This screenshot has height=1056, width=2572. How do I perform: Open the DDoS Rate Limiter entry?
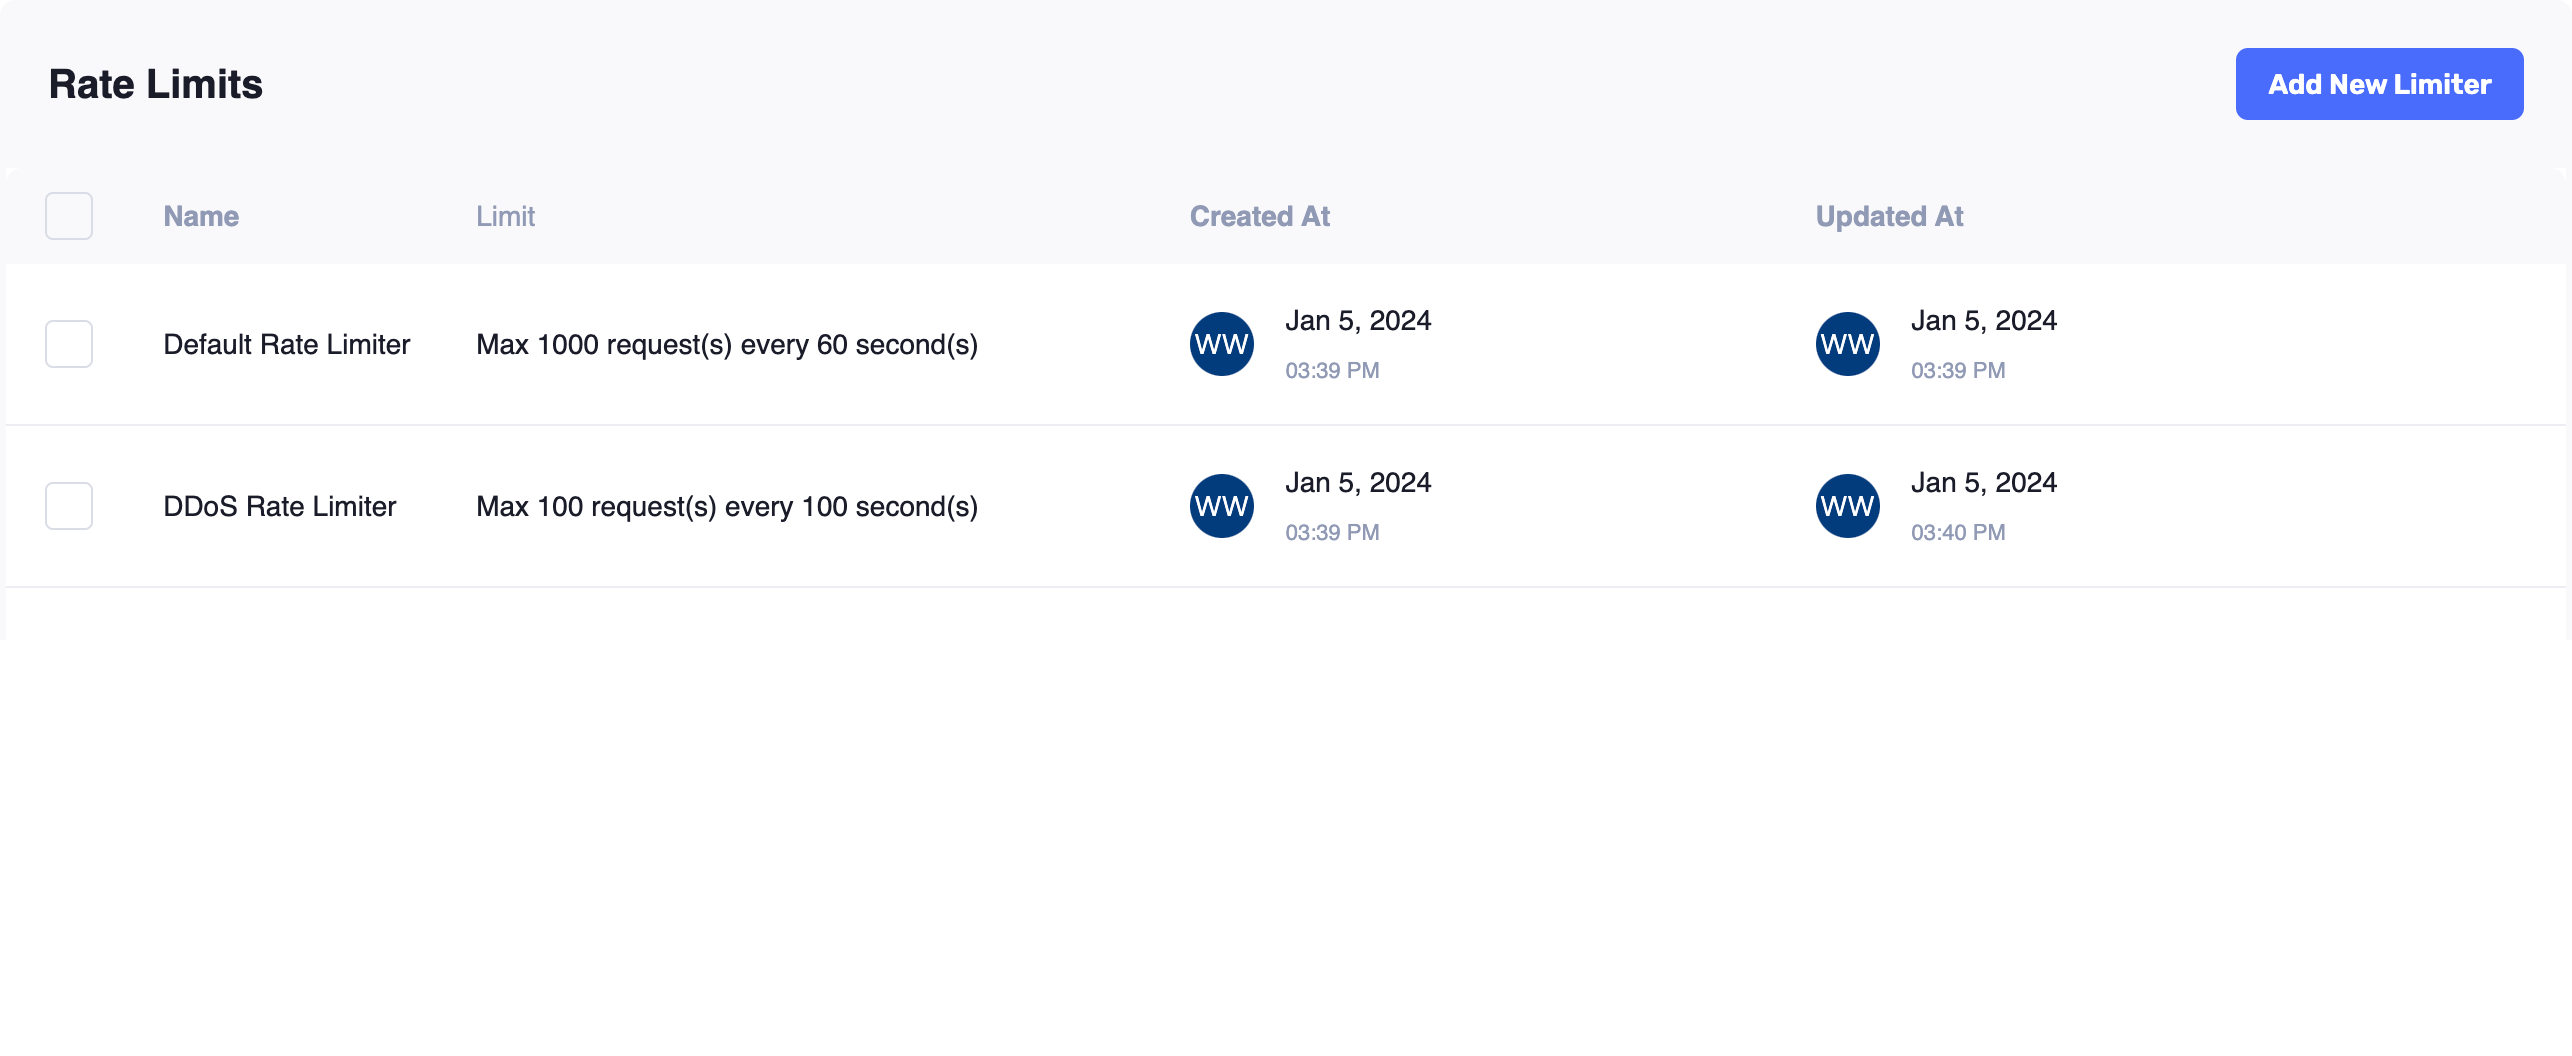point(279,506)
